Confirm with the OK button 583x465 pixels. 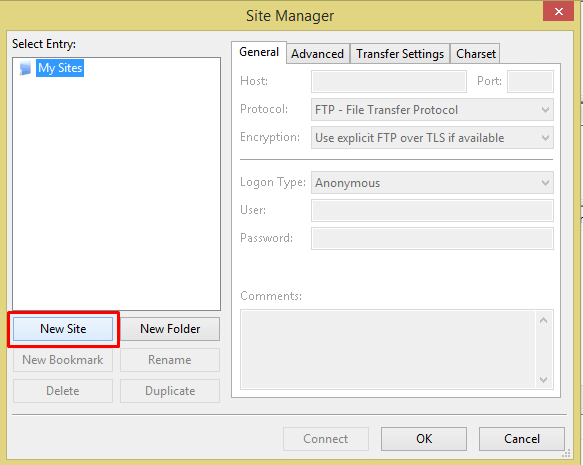click(x=424, y=439)
